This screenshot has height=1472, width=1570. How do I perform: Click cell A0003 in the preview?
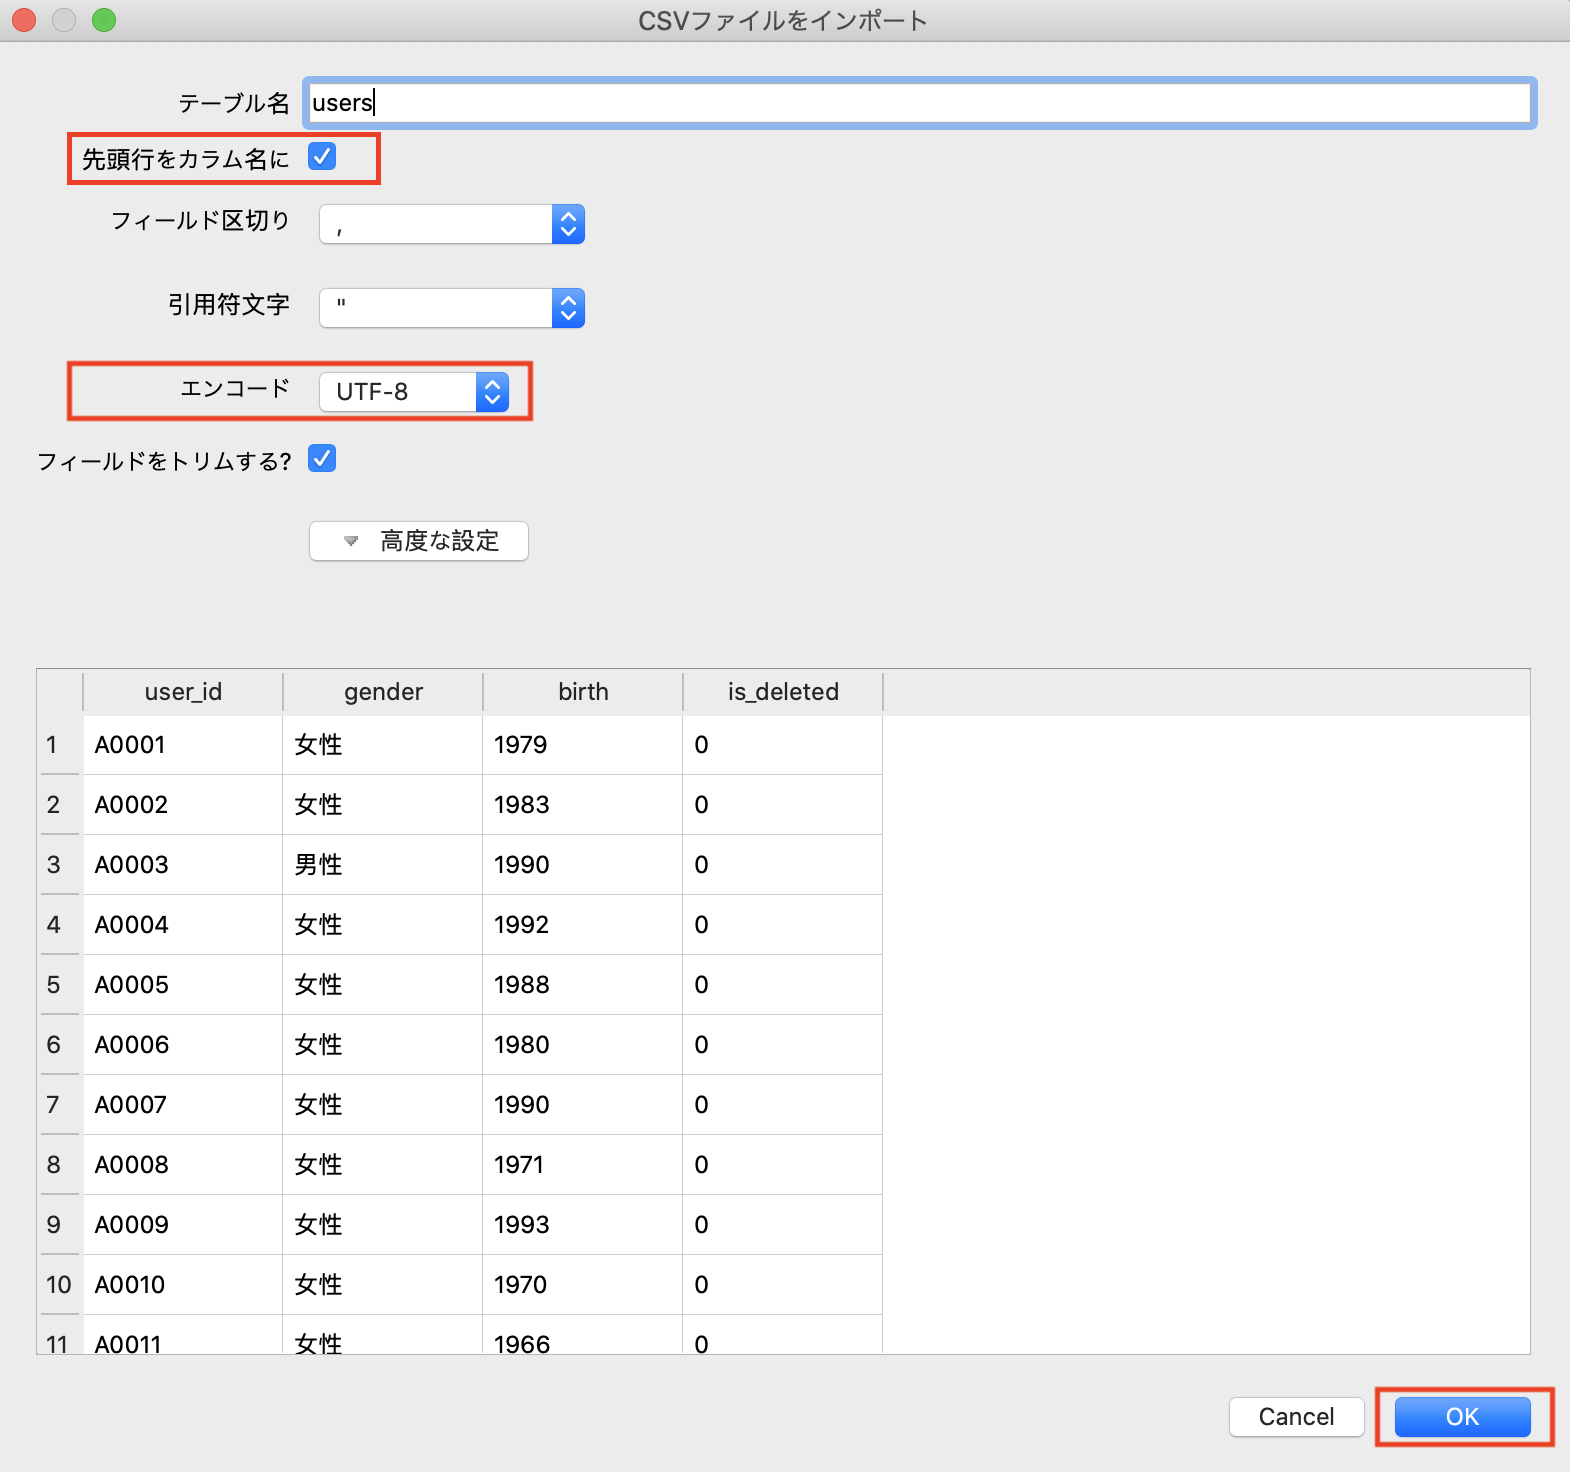click(183, 865)
